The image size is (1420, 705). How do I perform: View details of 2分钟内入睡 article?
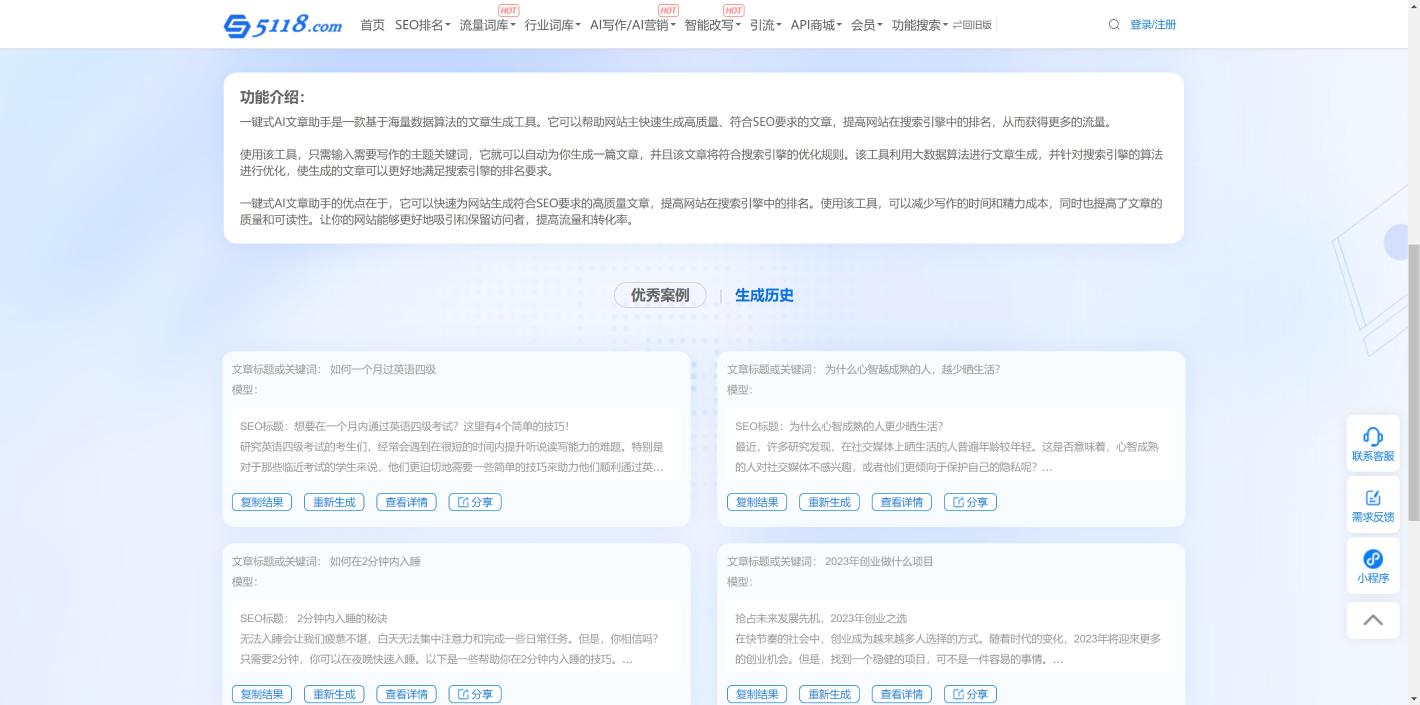406,694
